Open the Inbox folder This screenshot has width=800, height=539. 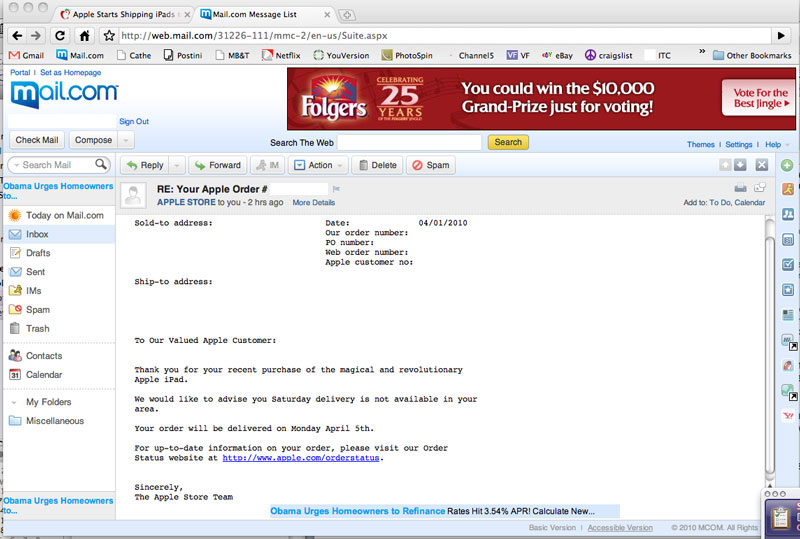(x=59, y=234)
